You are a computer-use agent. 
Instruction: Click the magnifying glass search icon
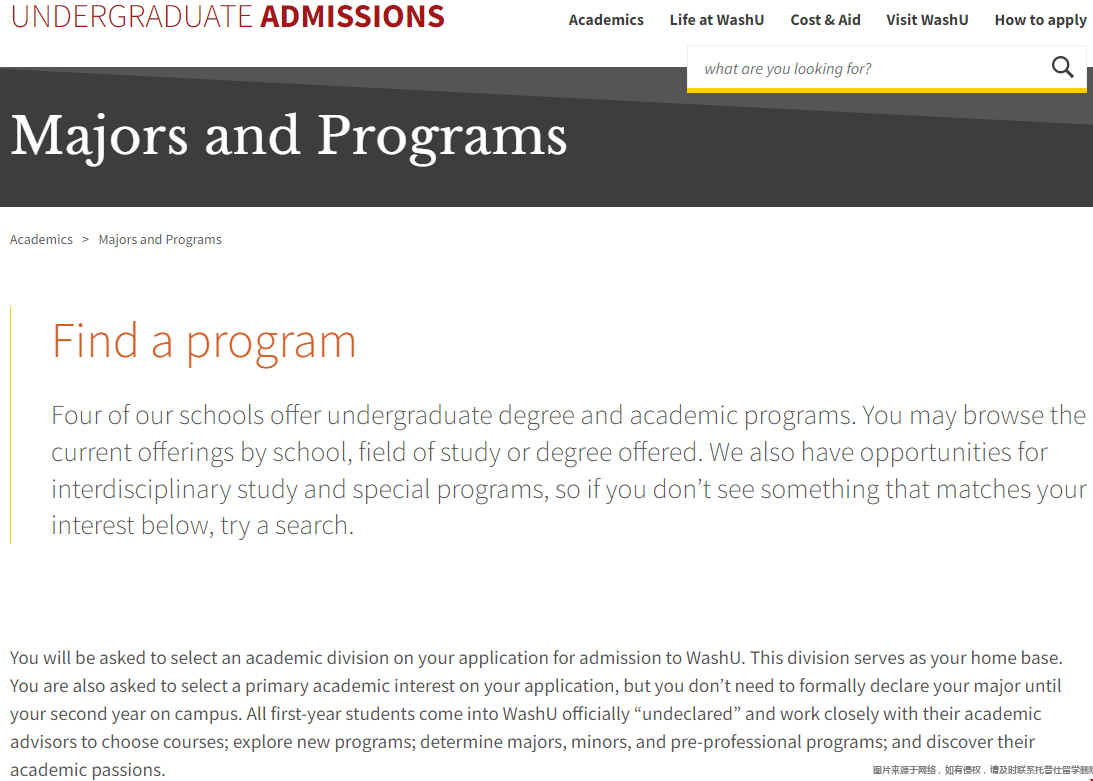tap(1062, 68)
